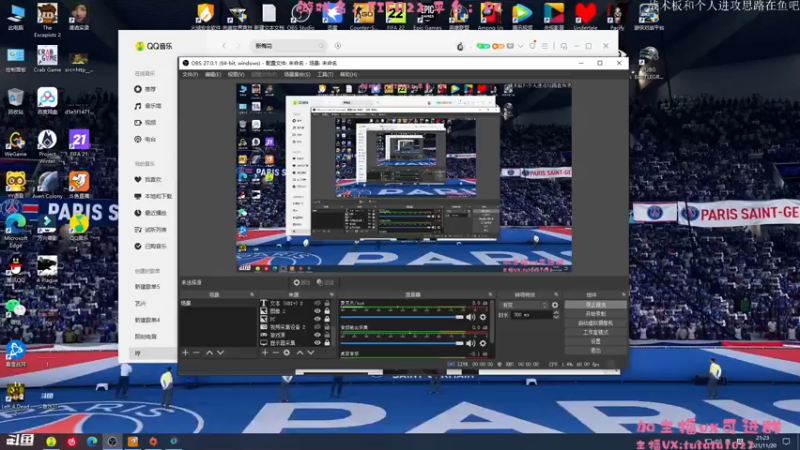The height and width of the screenshot is (450, 800).
Task: Pop out the Scenes dock panel
Action: [252, 295]
